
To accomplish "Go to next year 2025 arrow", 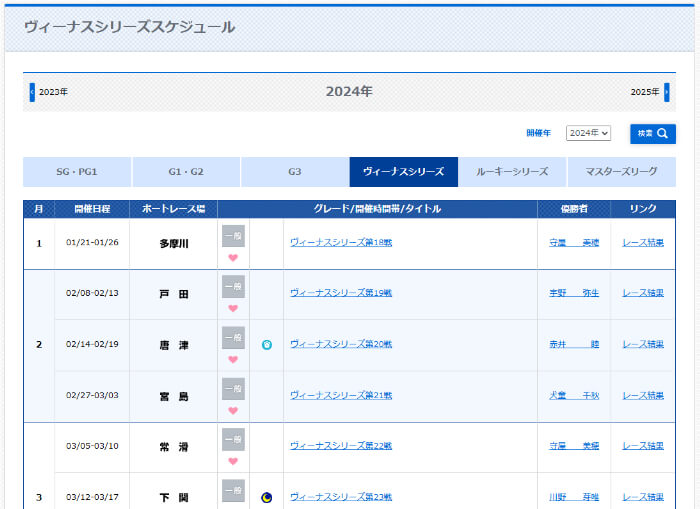I will [x=667, y=92].
